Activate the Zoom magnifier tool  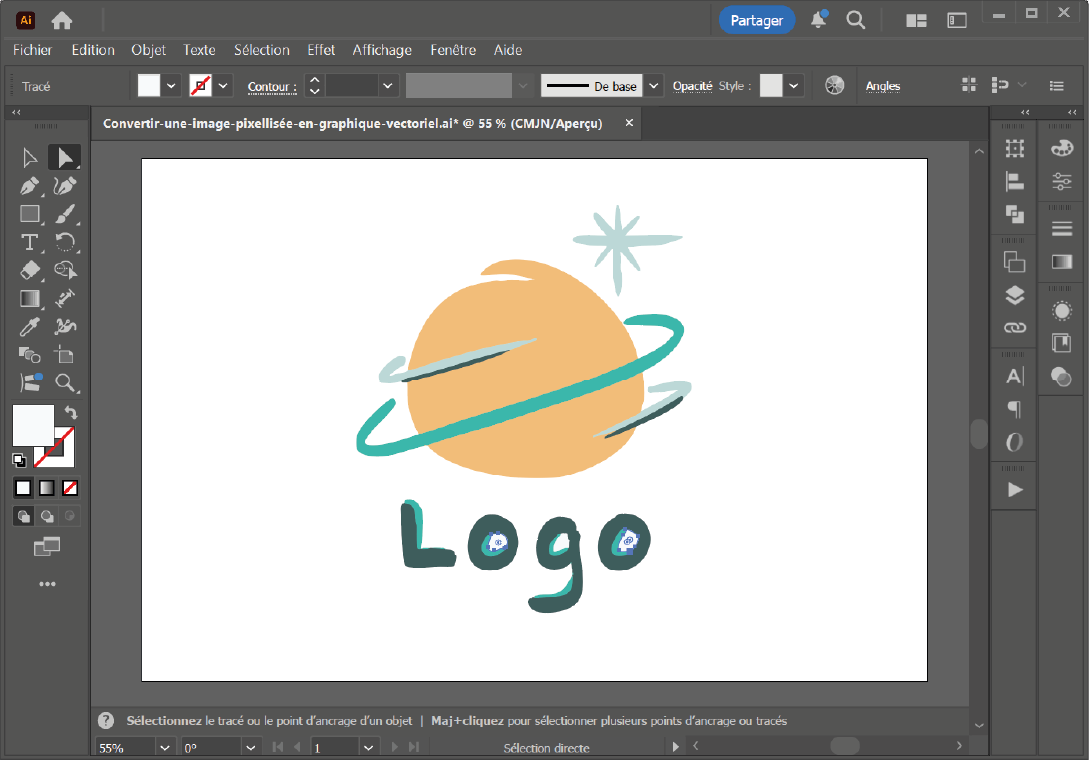point(65,382)
